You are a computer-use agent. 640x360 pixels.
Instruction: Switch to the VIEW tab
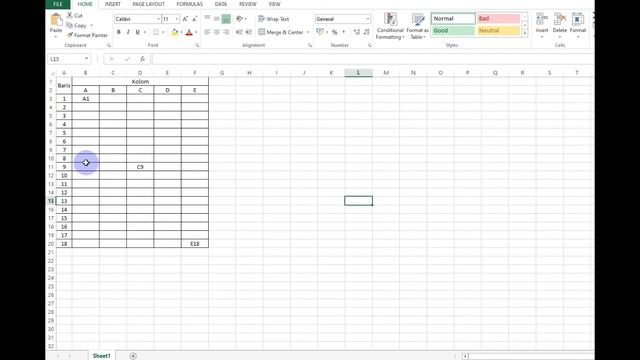pyautogui.click(x=274, y=4)
